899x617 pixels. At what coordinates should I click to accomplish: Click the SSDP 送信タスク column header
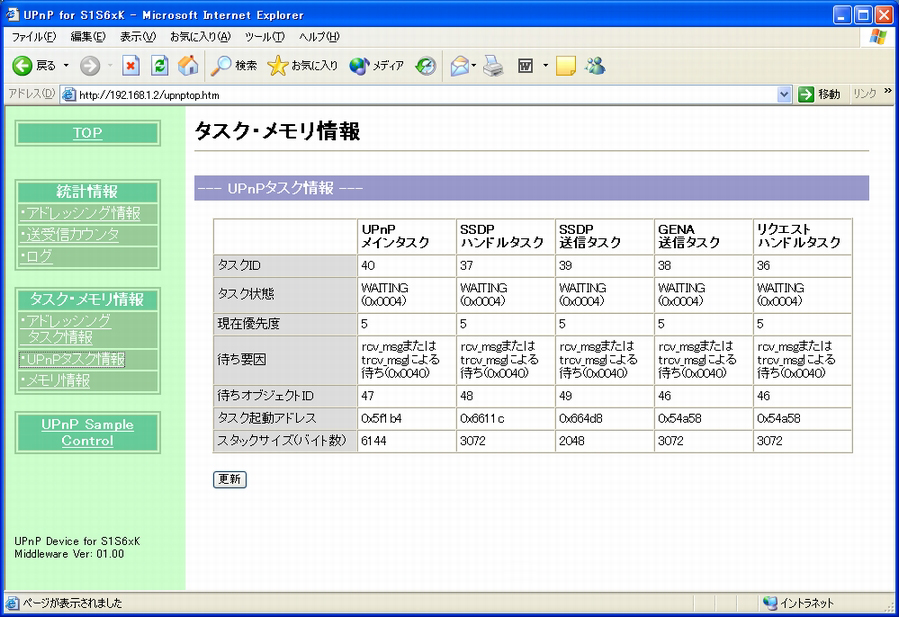(x=605, y=236)
